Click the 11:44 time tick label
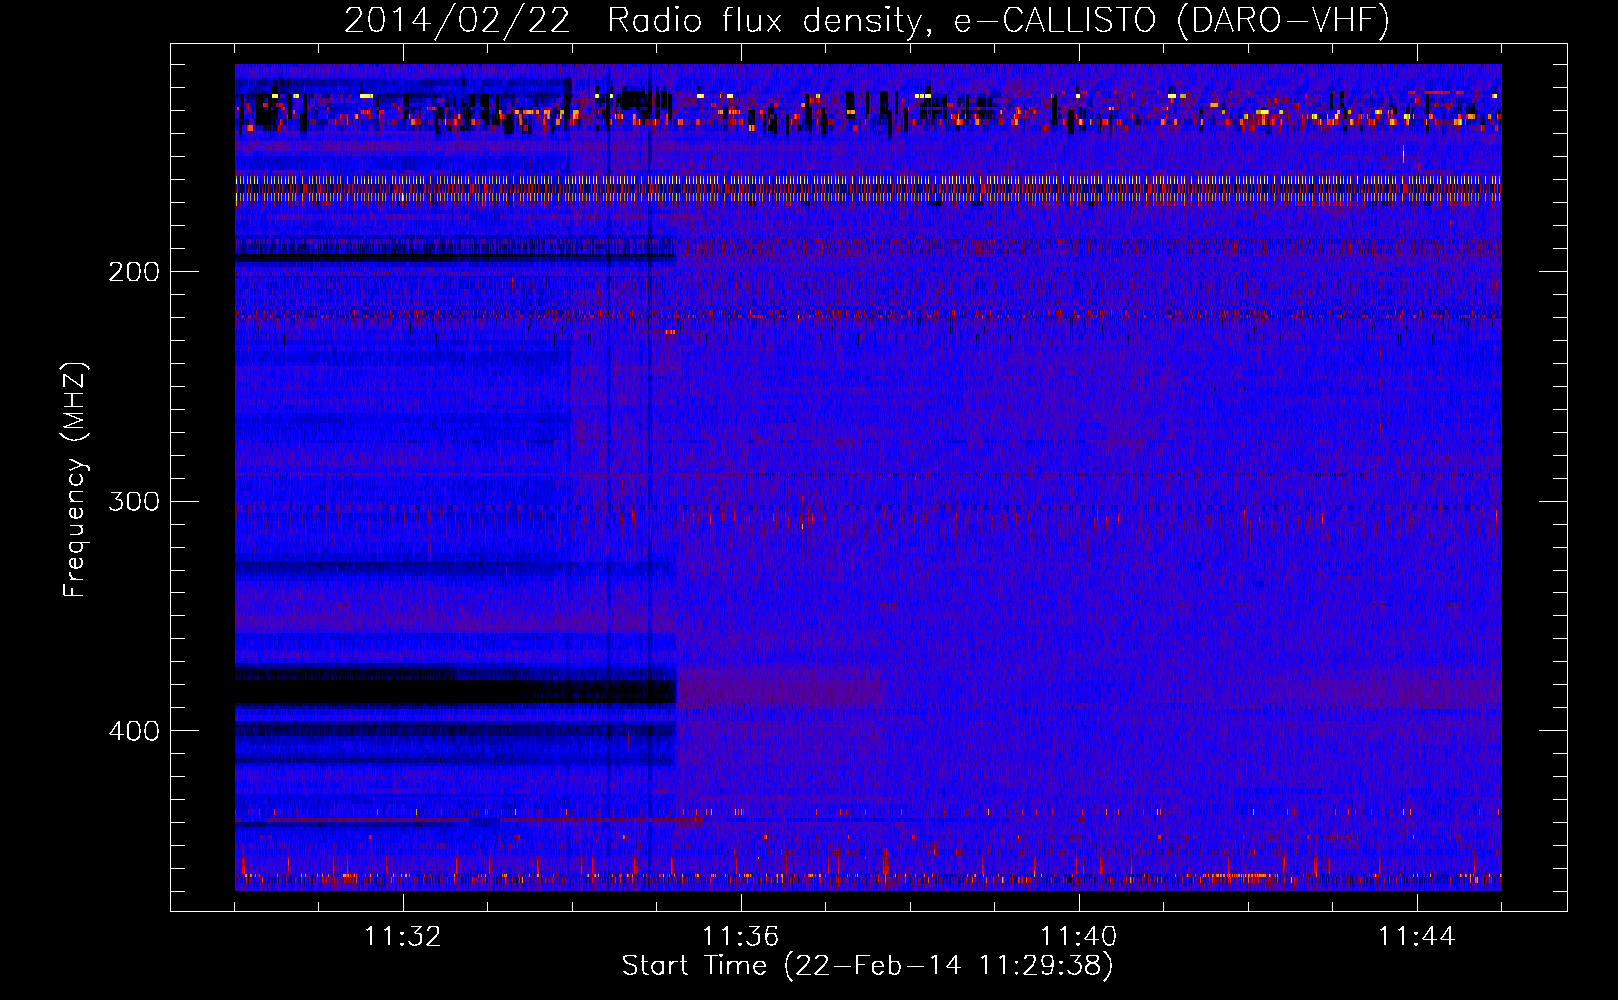The height and width of the screenshot is (1000, 1618). pyautogui.click(x=1417, y=937)
